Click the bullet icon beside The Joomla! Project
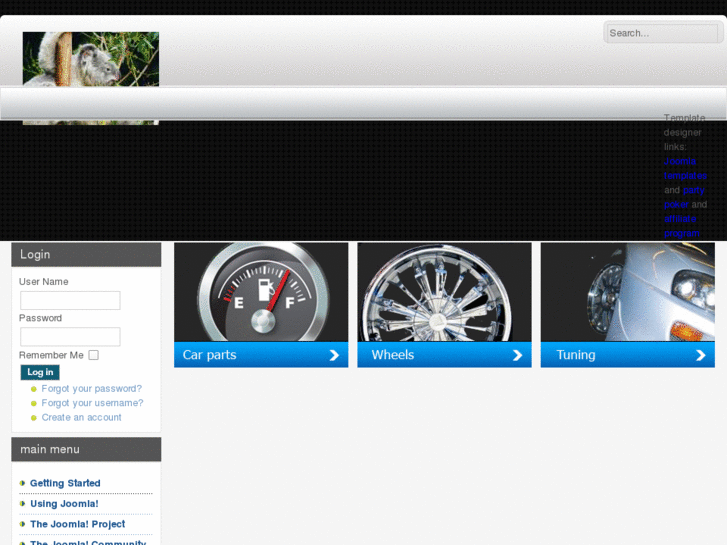 22,524
